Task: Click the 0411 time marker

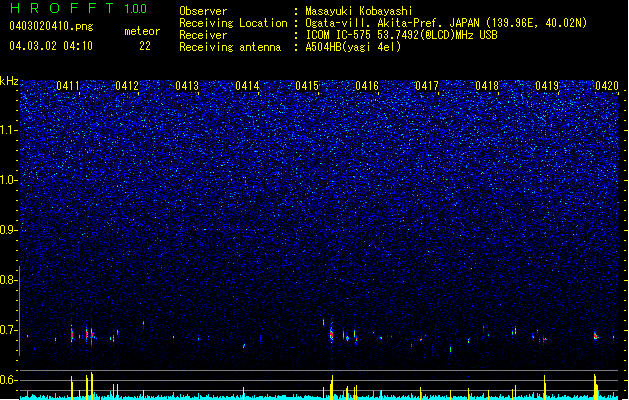Action: pos(68,85)
